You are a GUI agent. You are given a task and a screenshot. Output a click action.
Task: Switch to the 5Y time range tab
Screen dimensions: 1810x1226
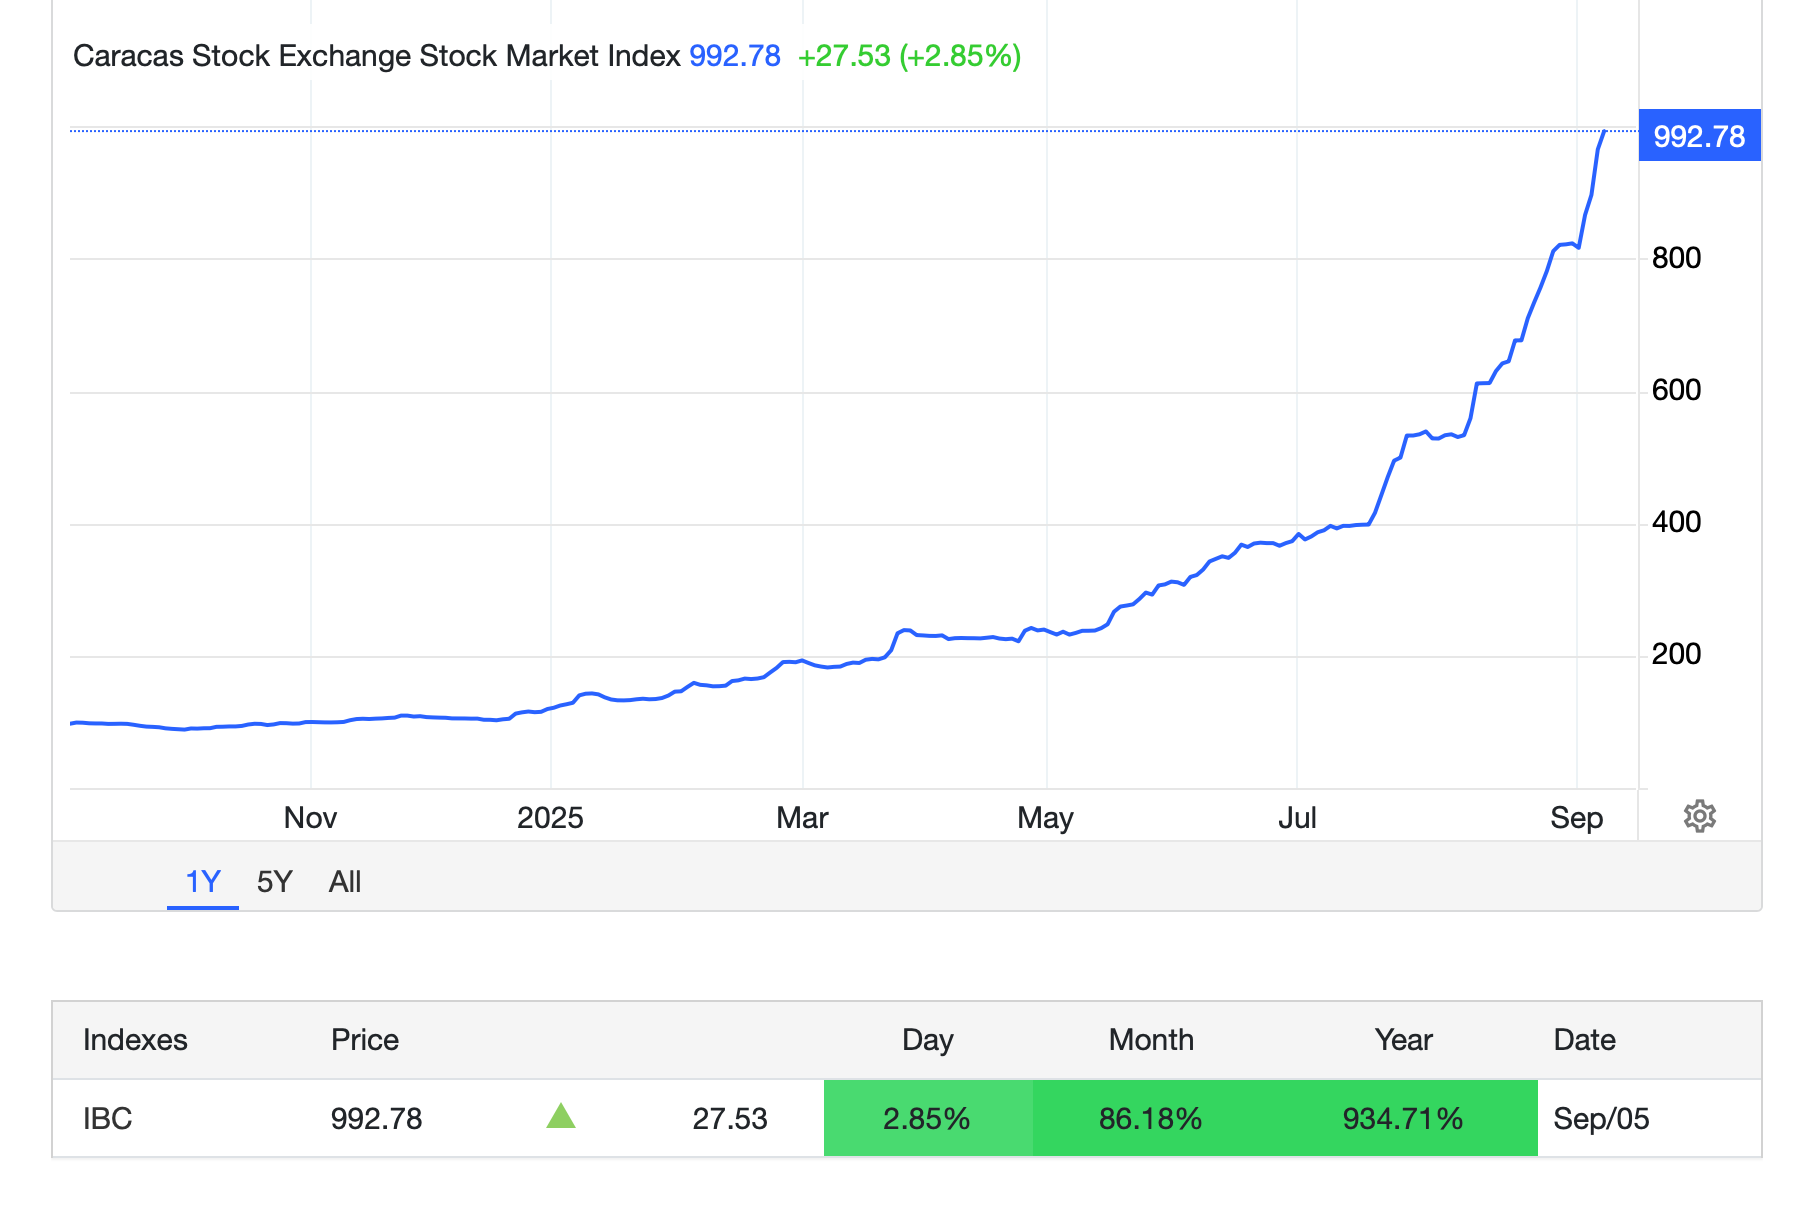click(x=274, y=881)
